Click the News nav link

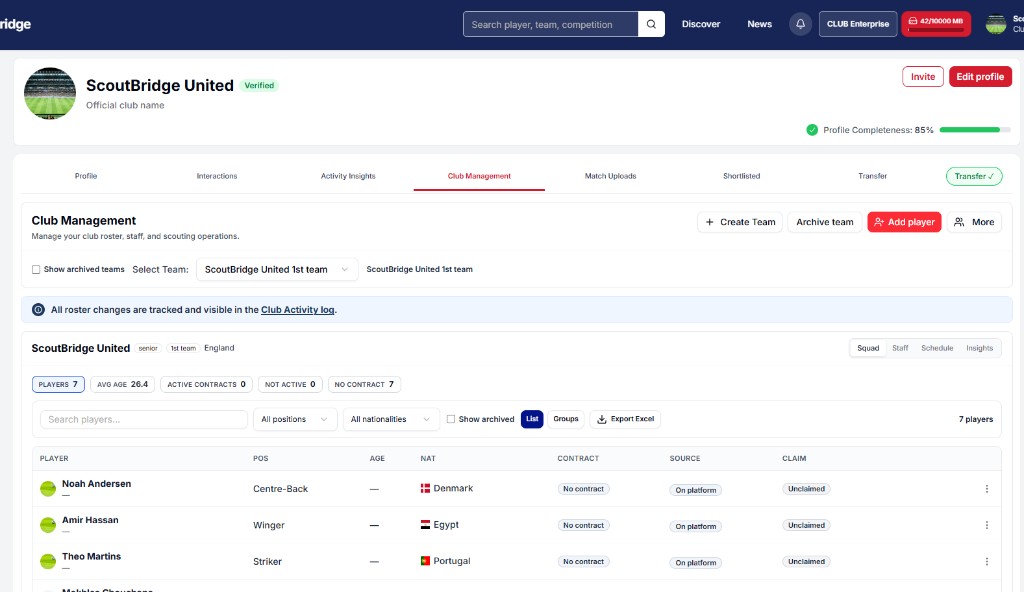click(x=760, y=24)
